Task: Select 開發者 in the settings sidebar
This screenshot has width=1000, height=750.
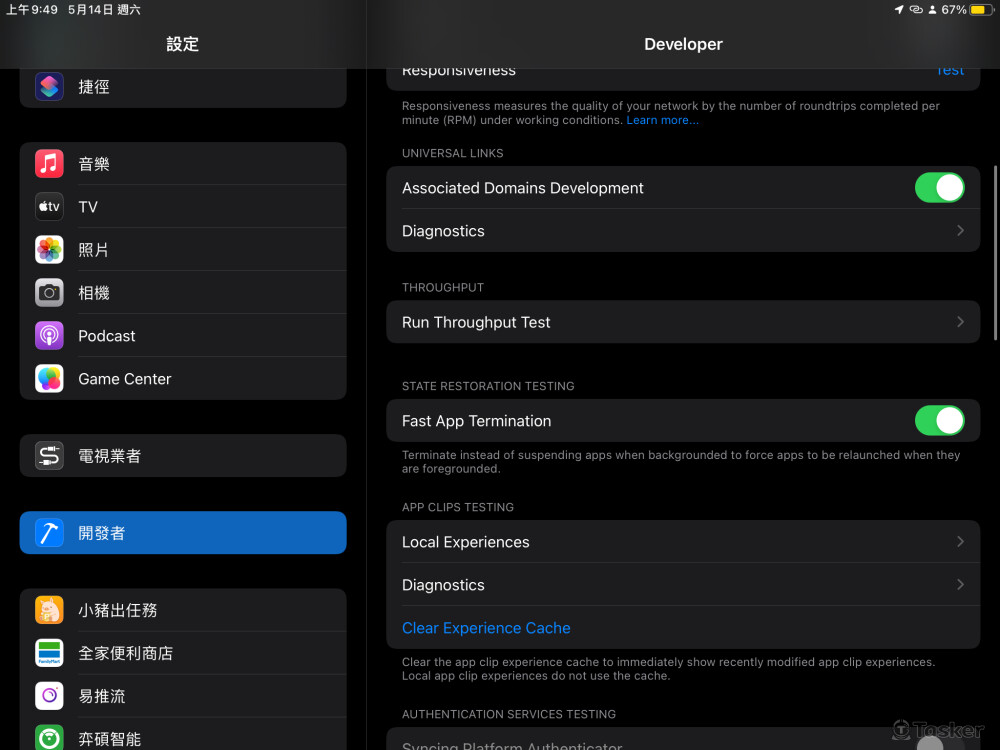Action: pyautogui.click(x=183, y=533)
